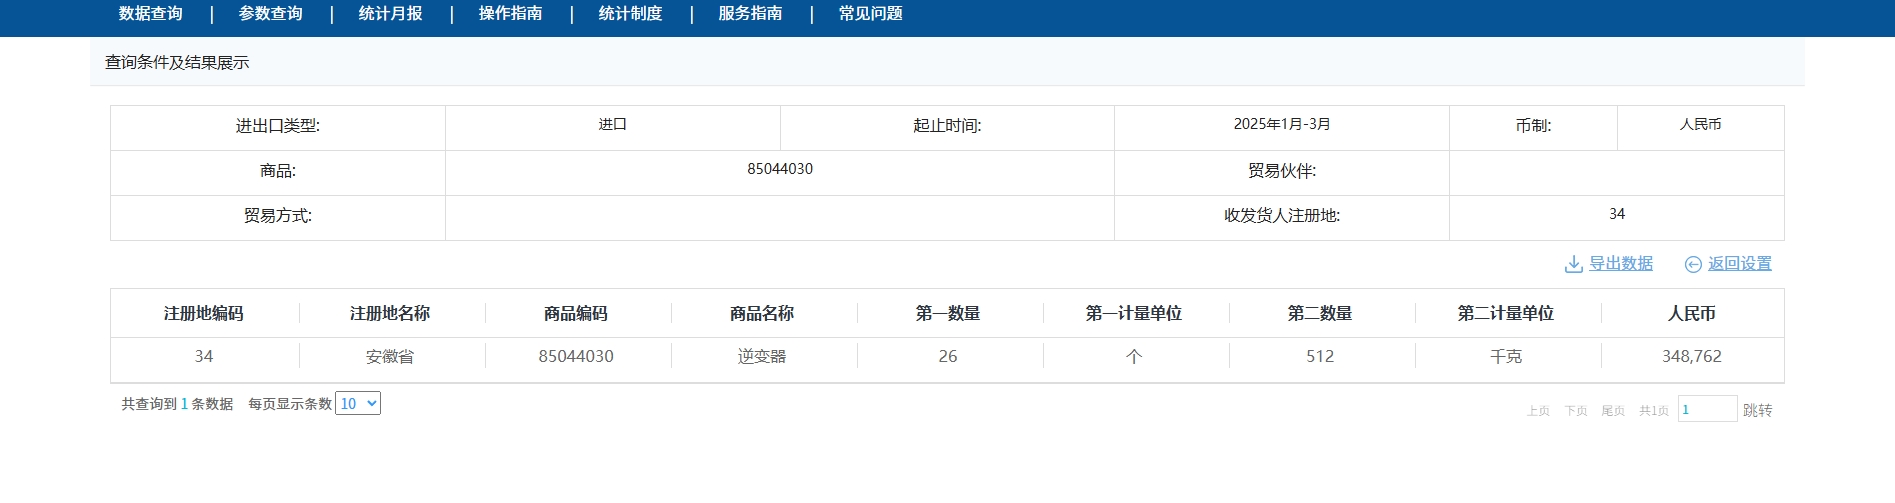Viewport: 1895px width, 503px height.
Task: Click the 第二计量单位 column header
Action: click(x=1506, y=313)
